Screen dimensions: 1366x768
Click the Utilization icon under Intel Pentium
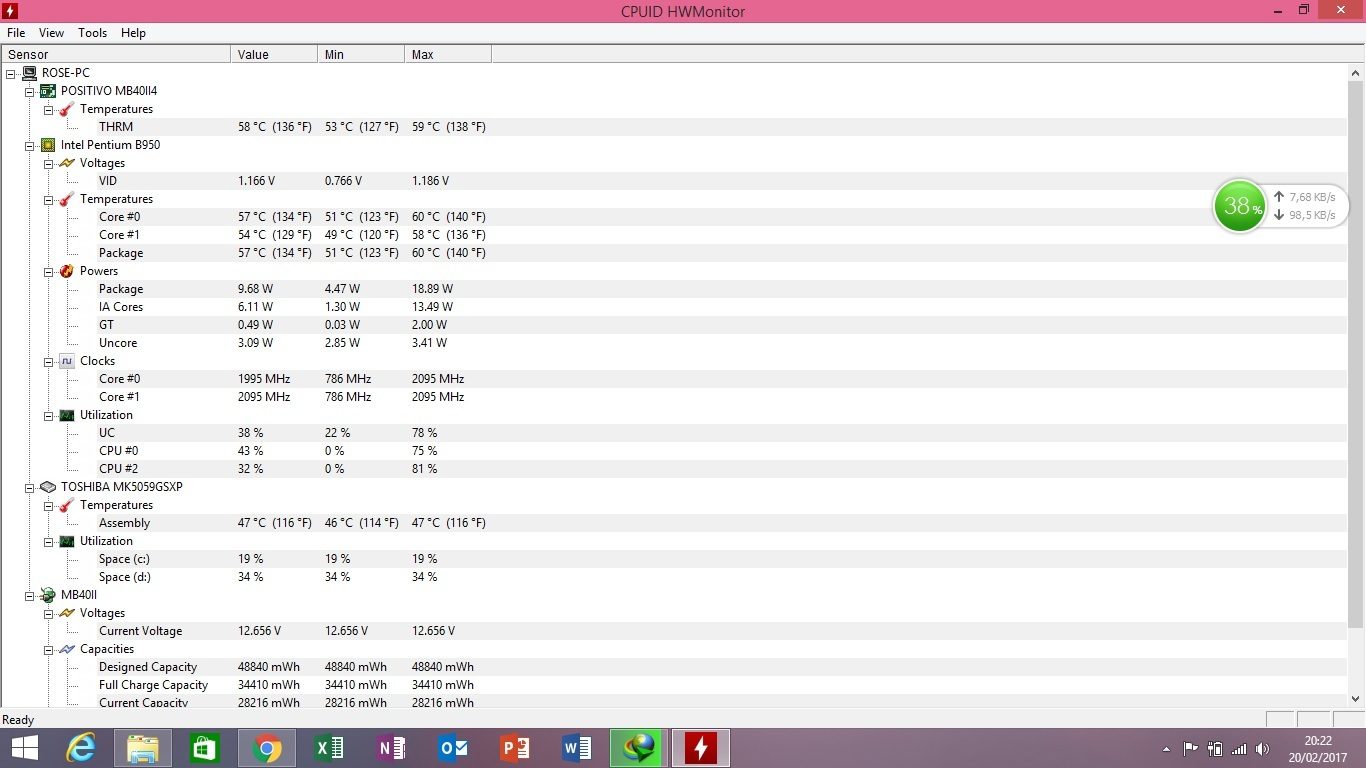pos(66,415)
